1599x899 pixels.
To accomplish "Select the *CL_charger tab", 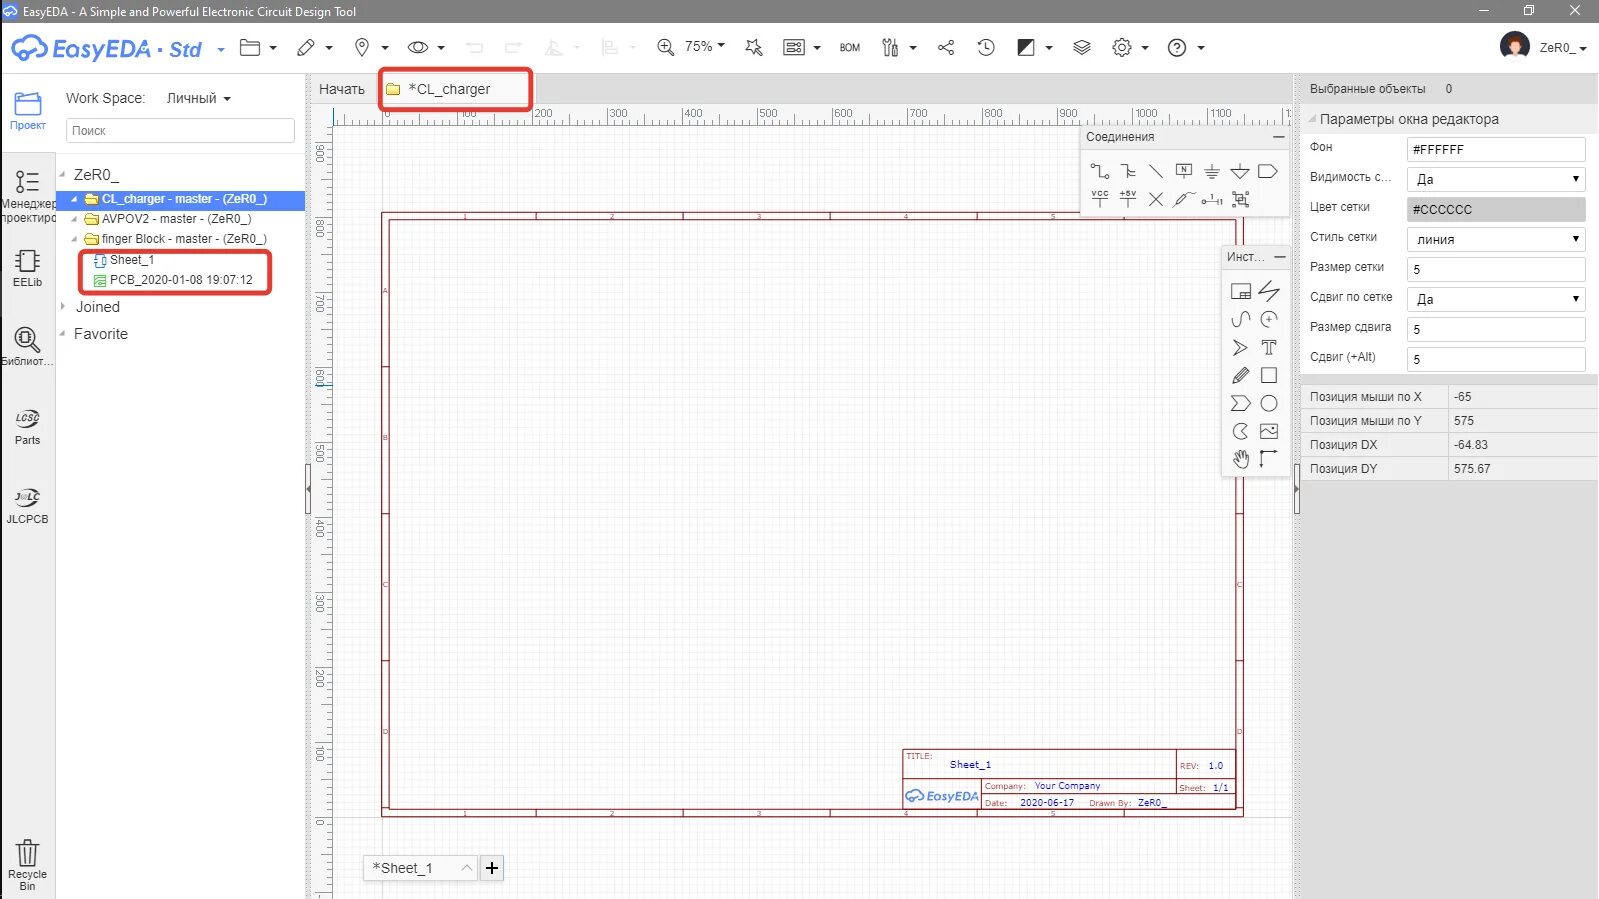I will tap(455, 89).
